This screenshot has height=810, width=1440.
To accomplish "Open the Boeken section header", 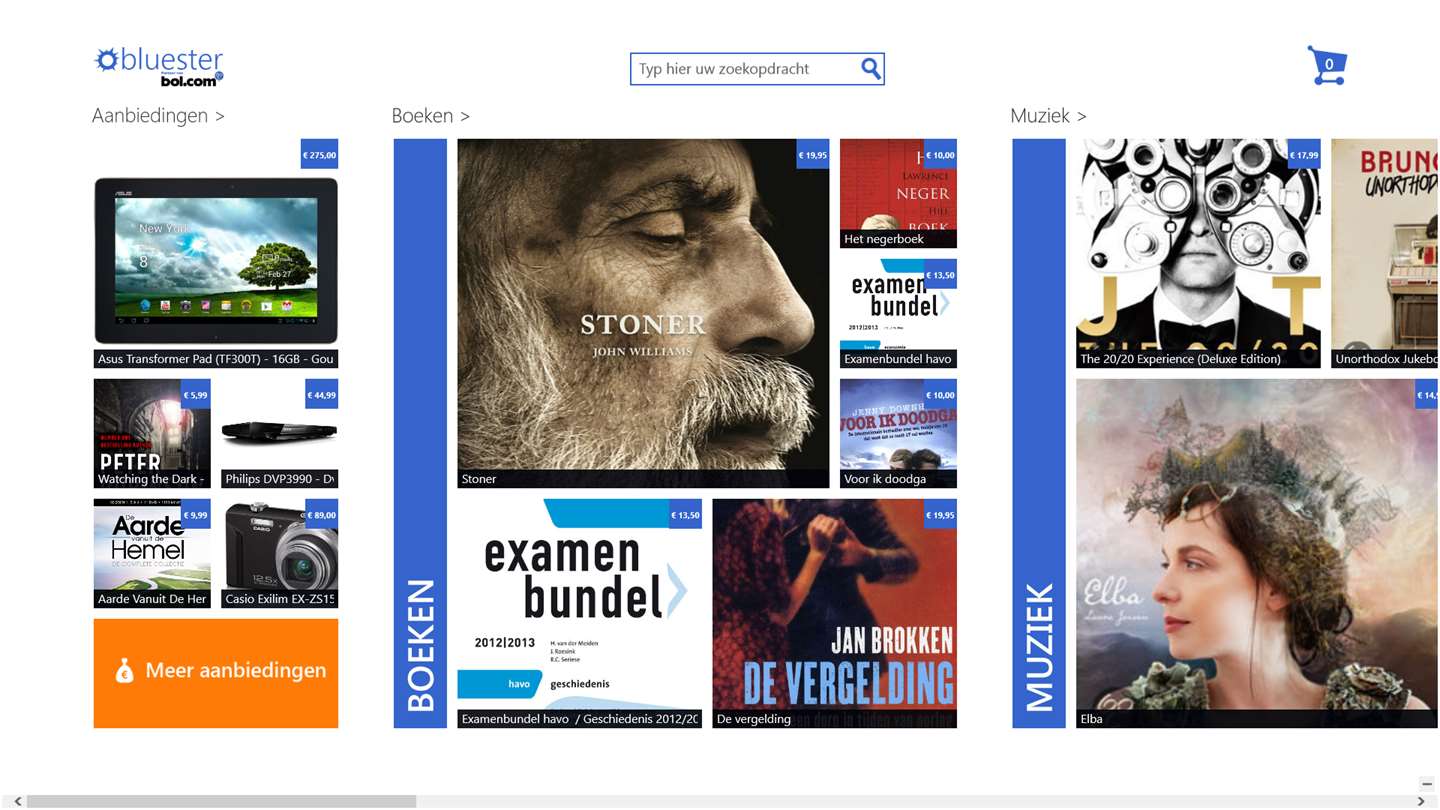I will click(x=431, y=115).
